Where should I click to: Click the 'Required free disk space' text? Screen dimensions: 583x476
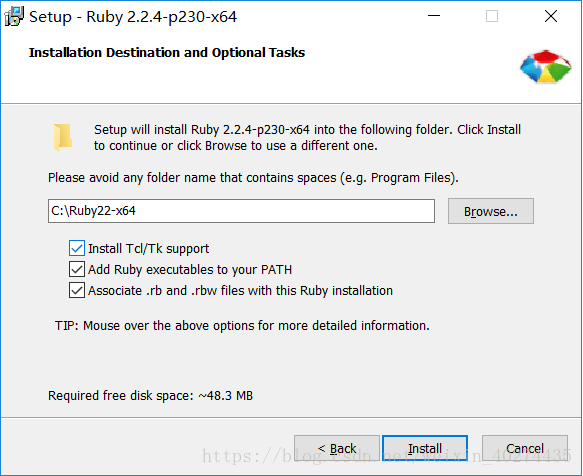click(x=150, y=396)
